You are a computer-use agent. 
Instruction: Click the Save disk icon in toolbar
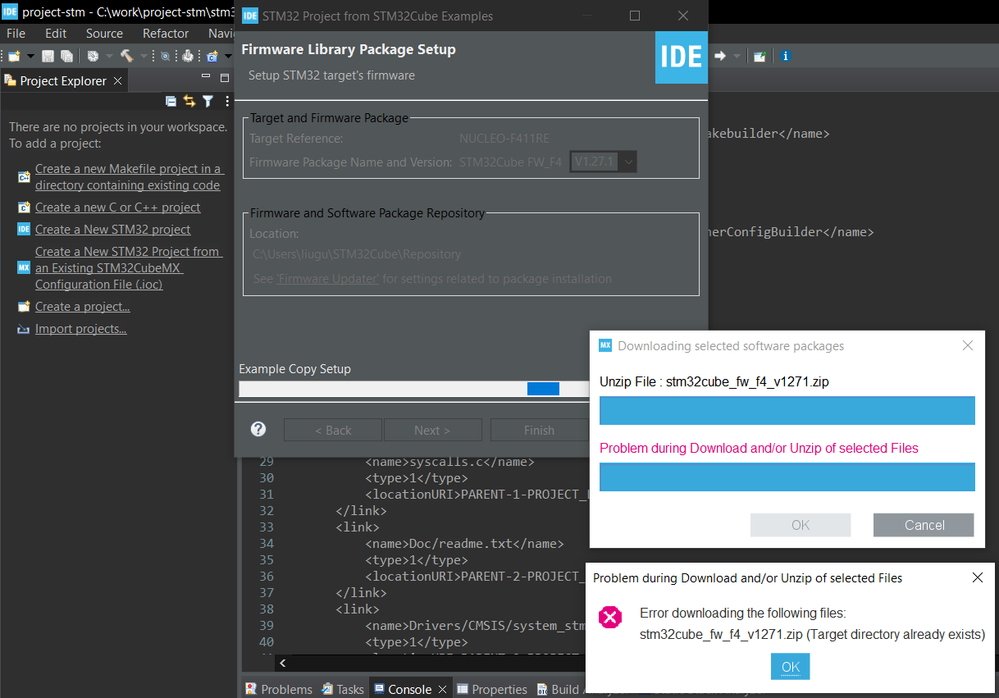(48, 56)
